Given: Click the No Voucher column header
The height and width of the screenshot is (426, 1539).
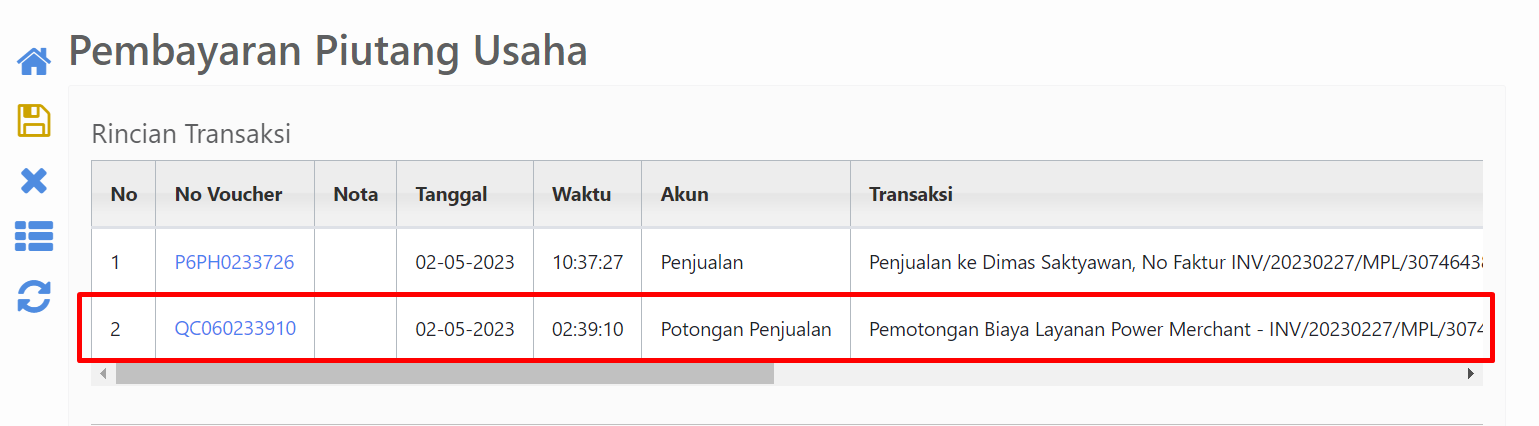Looking at the screenshot, I should click(228, 194).
